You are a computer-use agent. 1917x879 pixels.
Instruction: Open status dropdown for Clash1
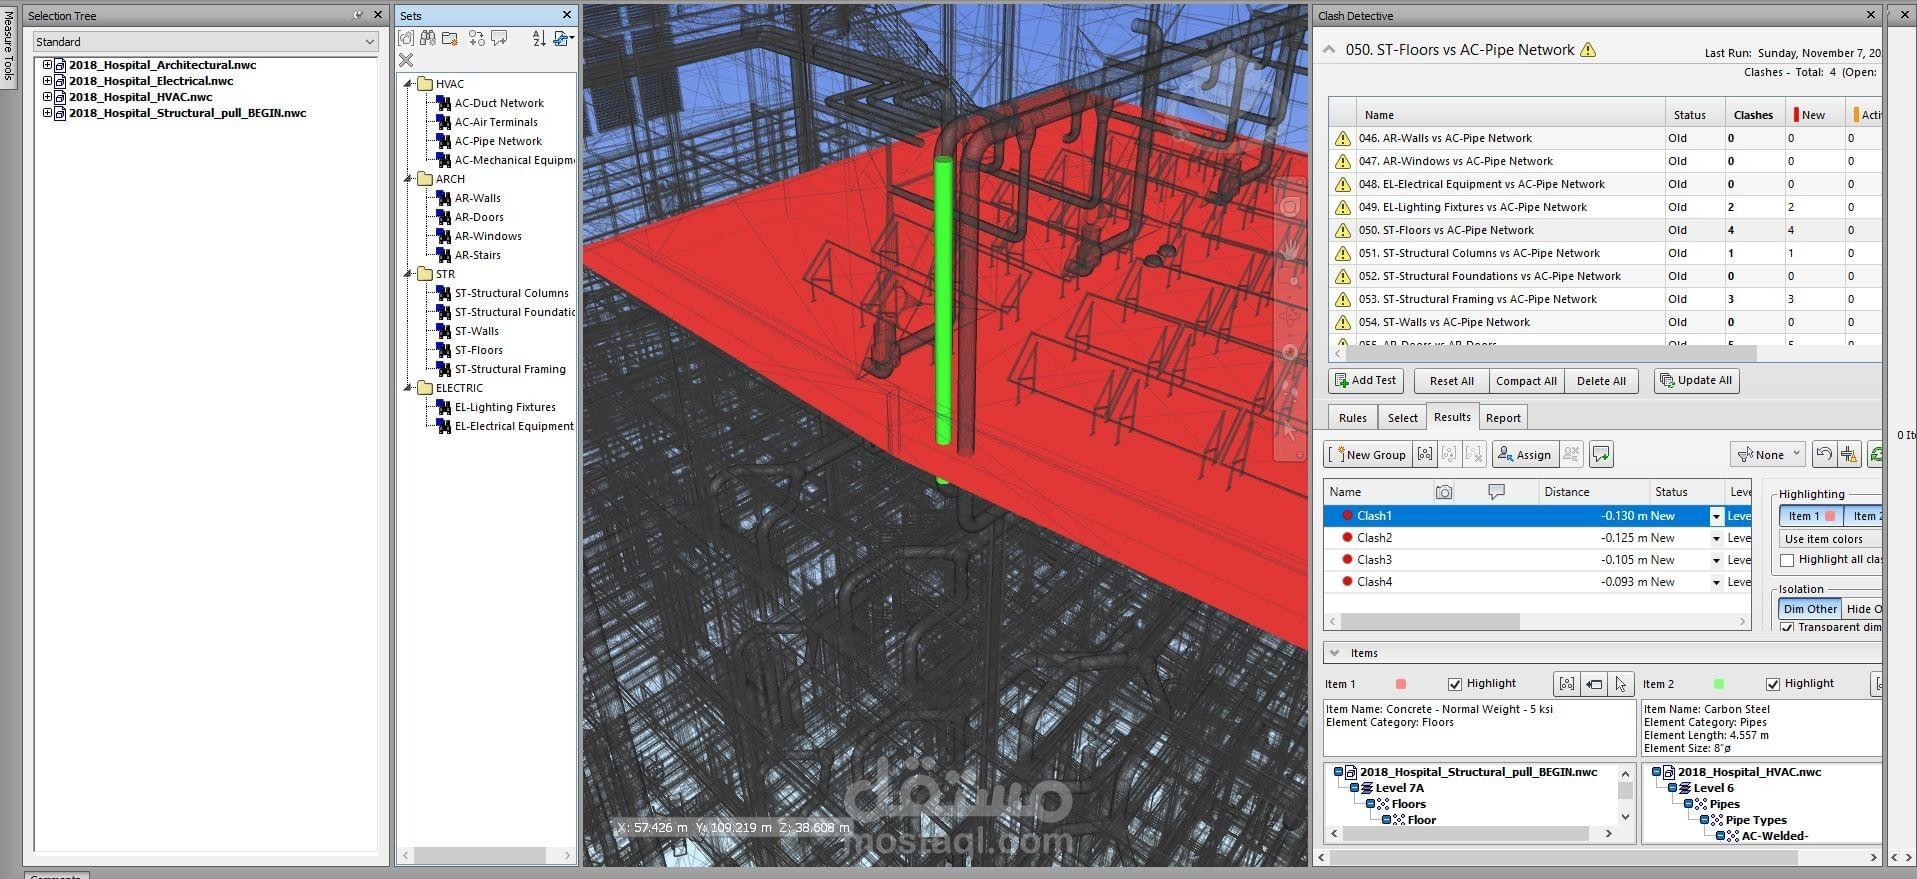[x=1716, y=516]
